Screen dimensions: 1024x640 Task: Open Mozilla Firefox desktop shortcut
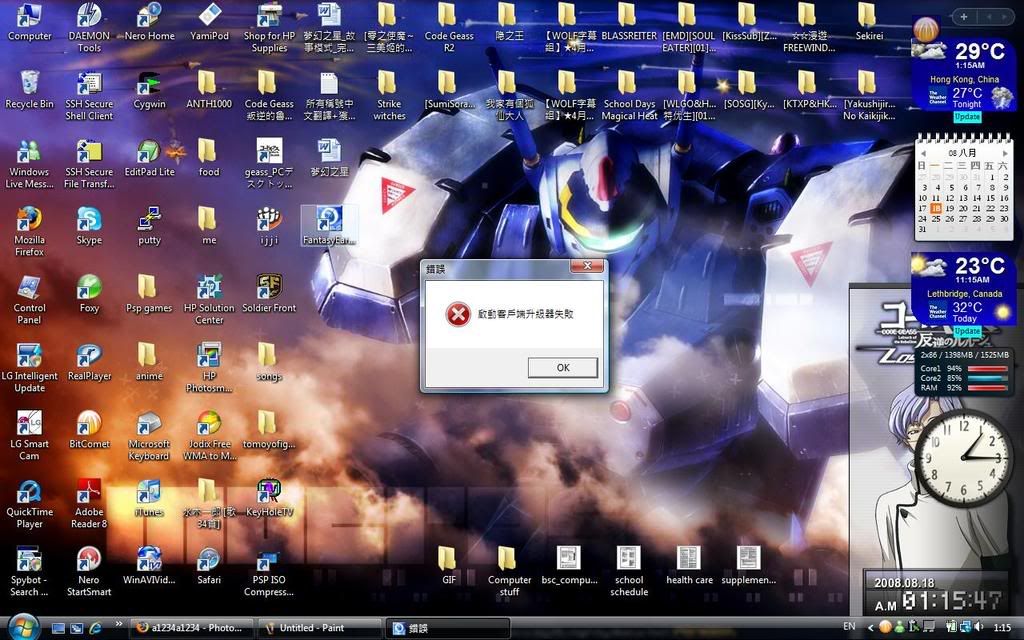[x=30, y=220]
